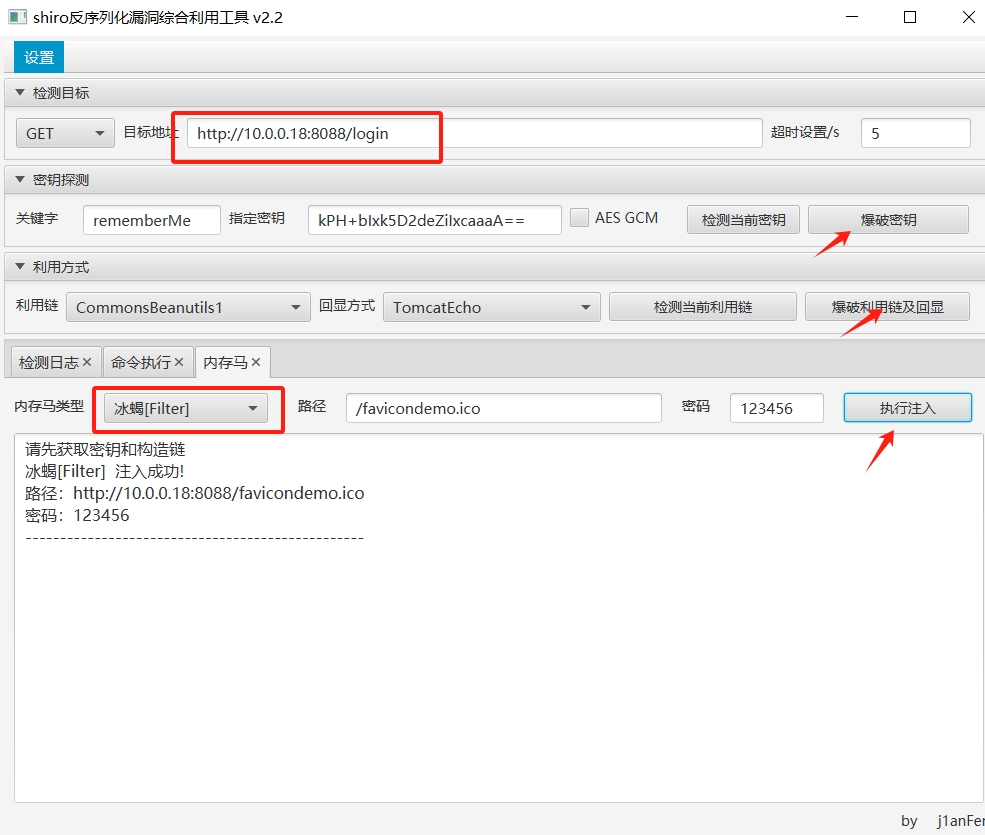Click the log URL http://10.0.0.18:8088/favicondemo.ico
985x835 pixels.
219,493
